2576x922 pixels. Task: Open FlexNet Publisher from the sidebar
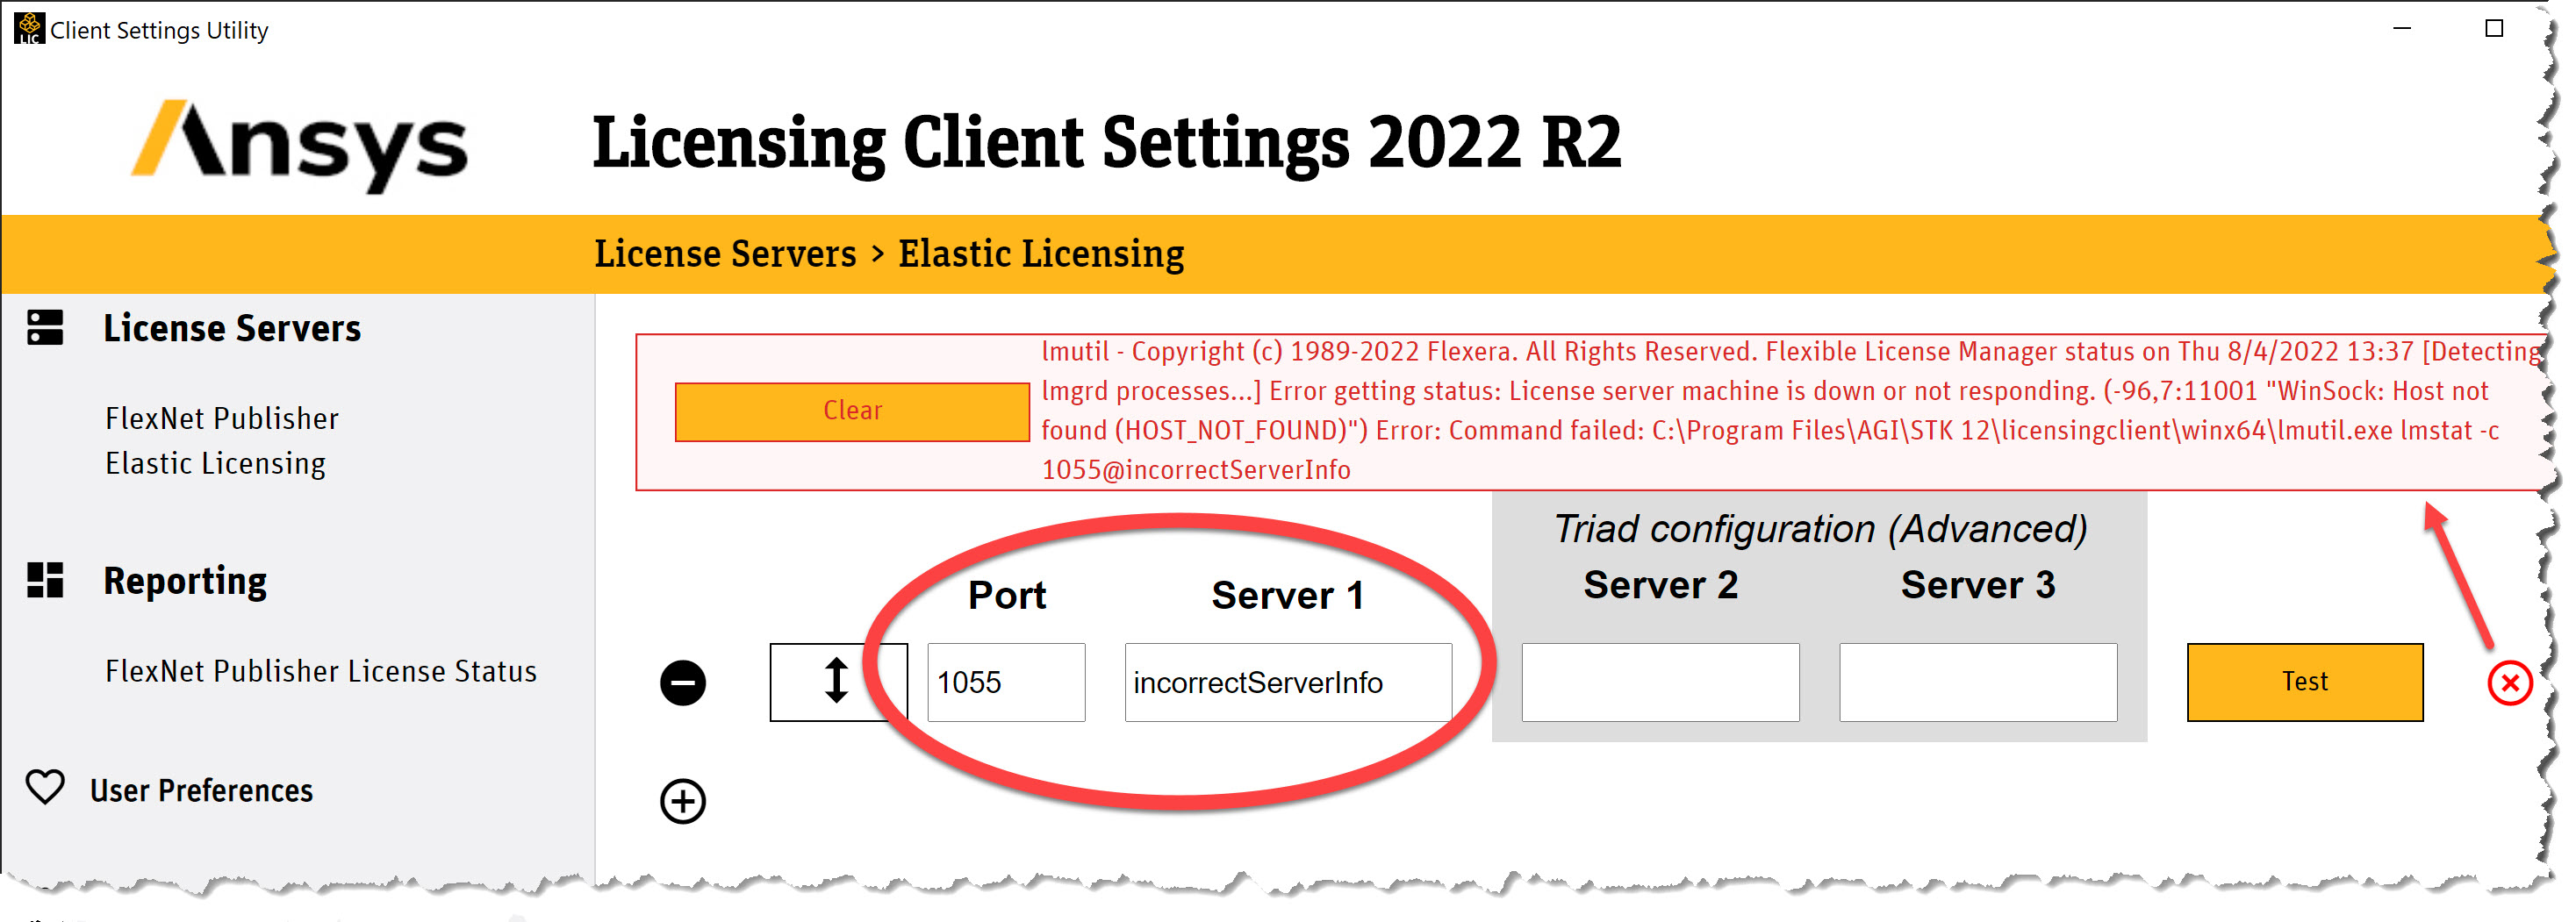click(221, 419)
